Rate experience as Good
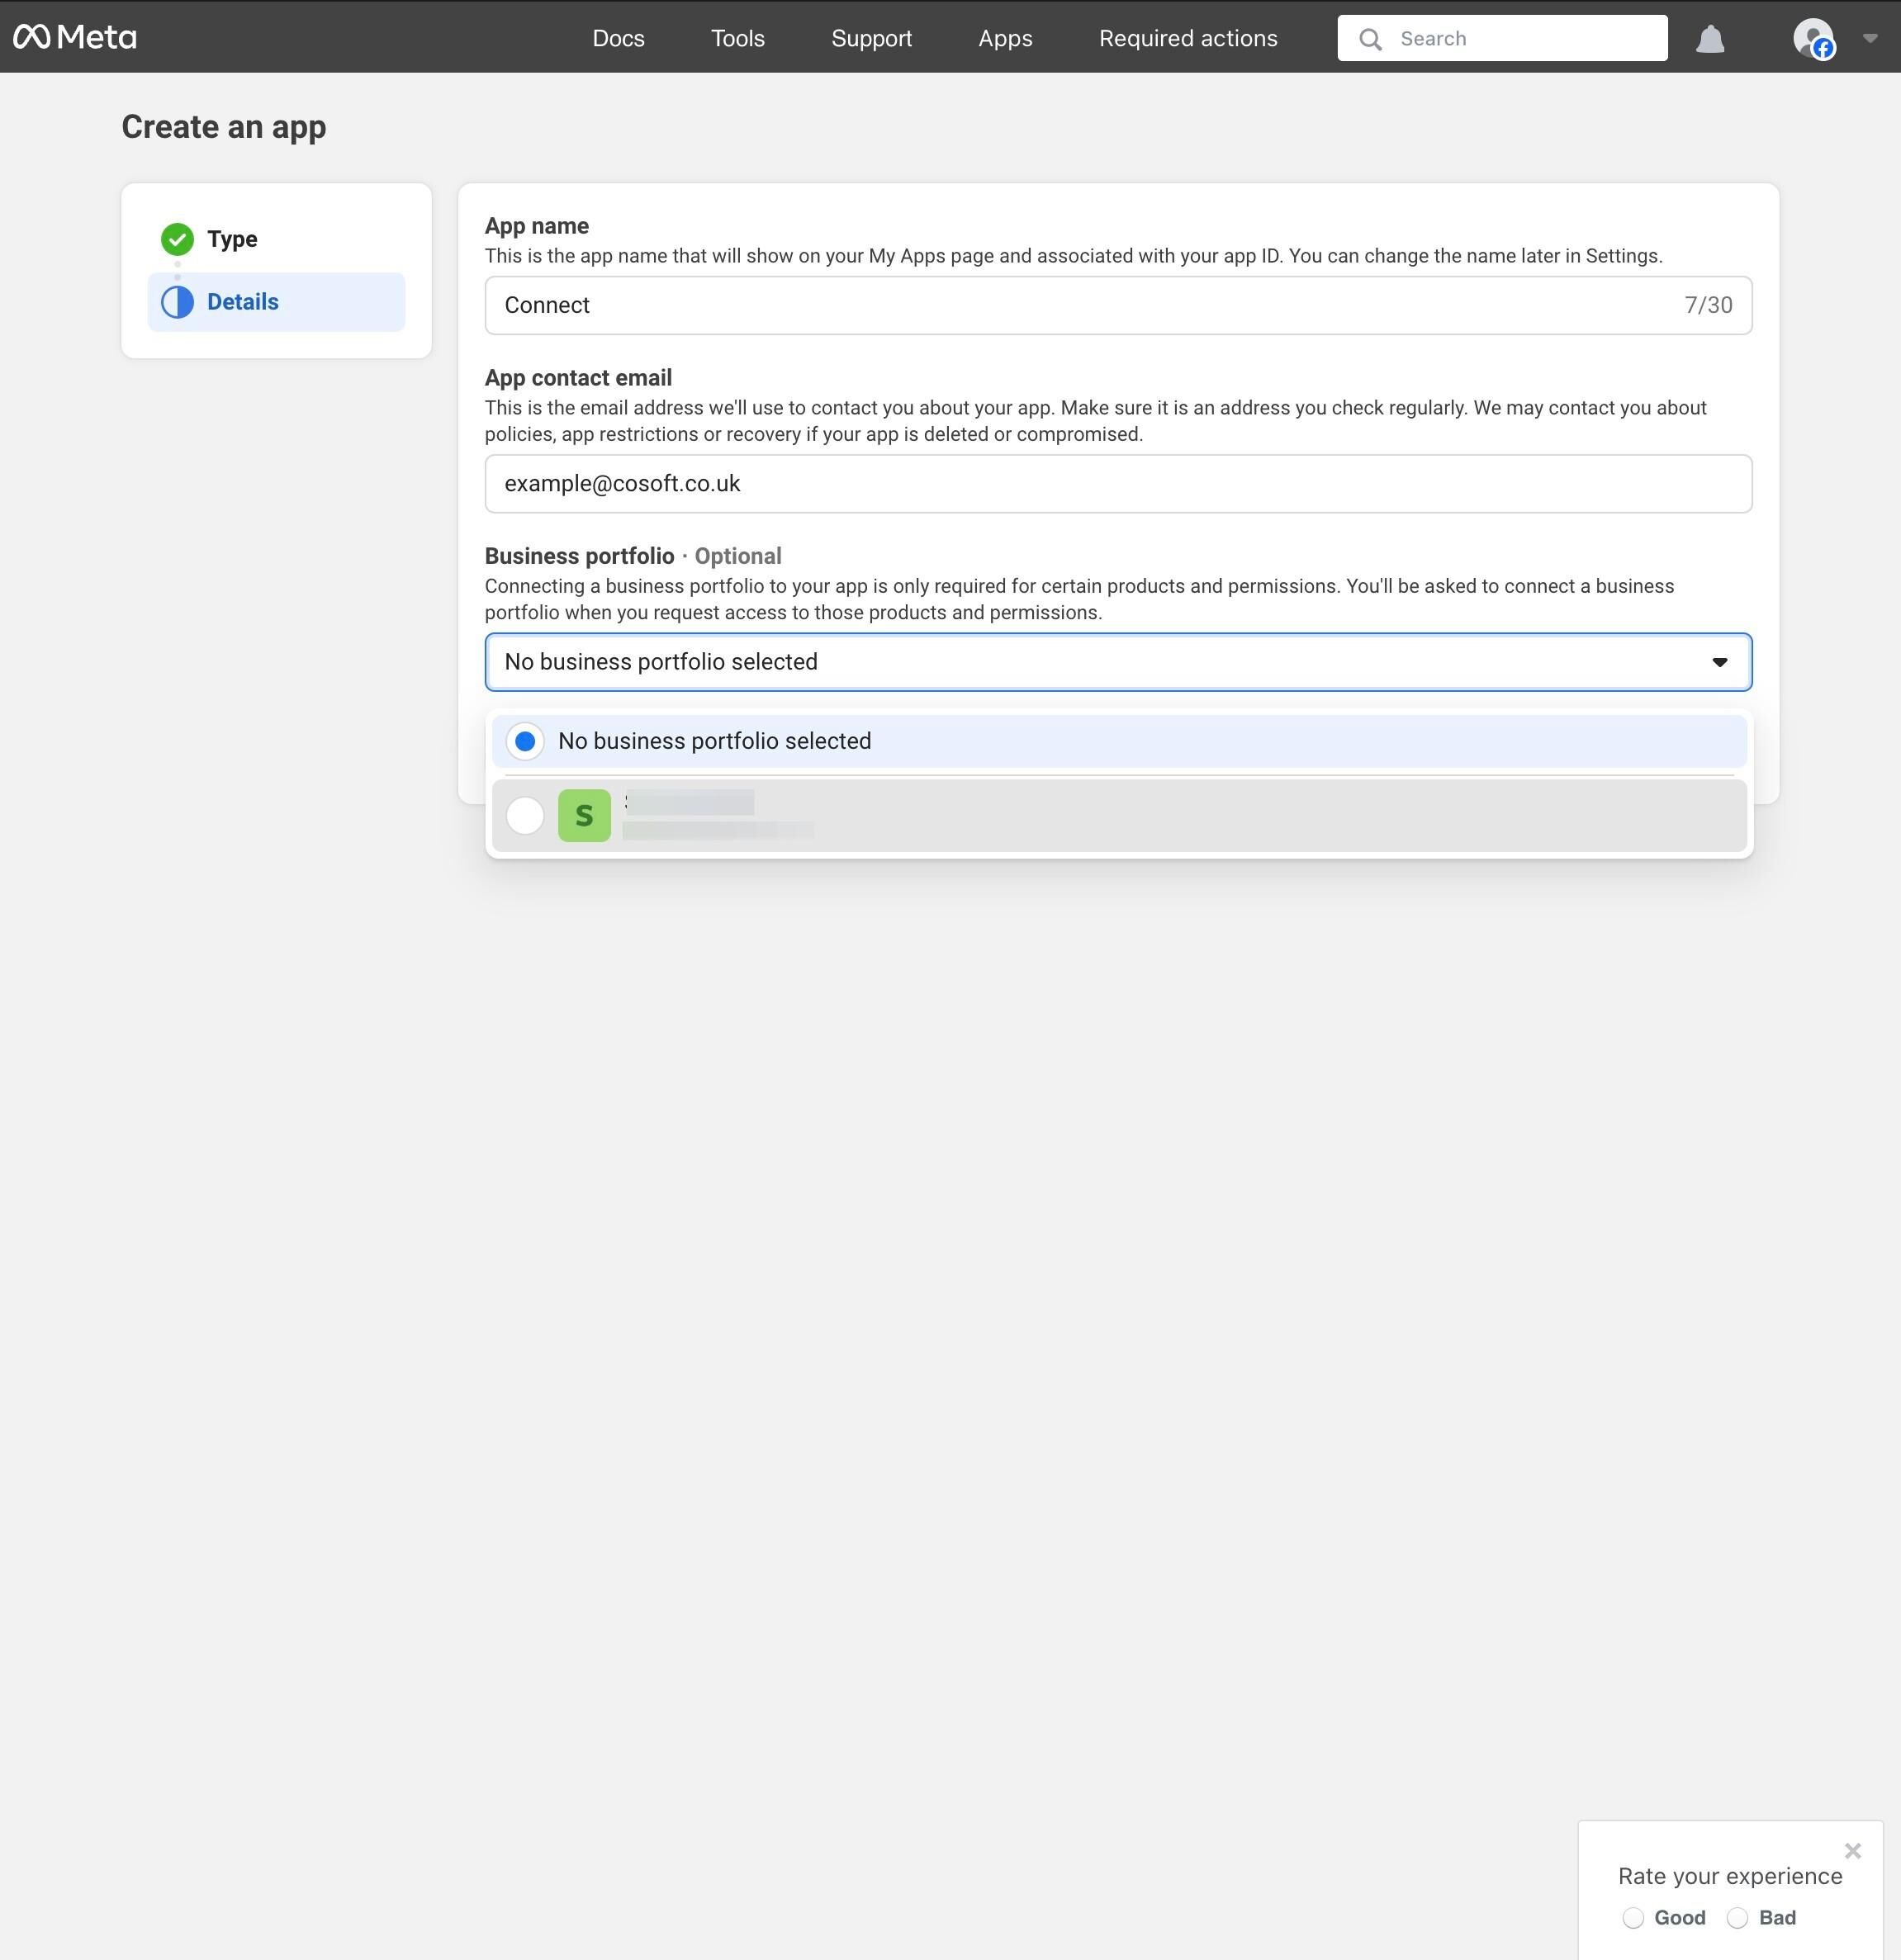The image size is (1901, 1960). [1632, 1917]
